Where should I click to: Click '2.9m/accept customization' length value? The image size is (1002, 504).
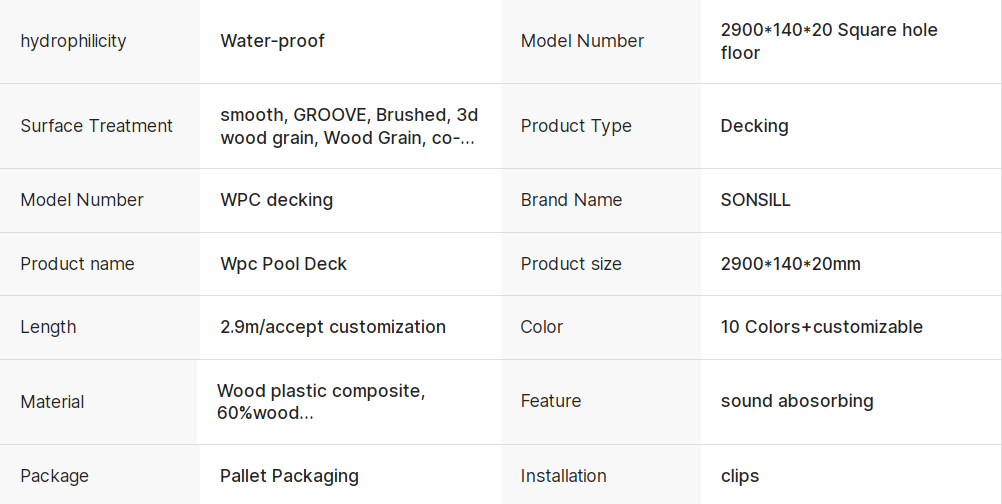coord(333,327)
